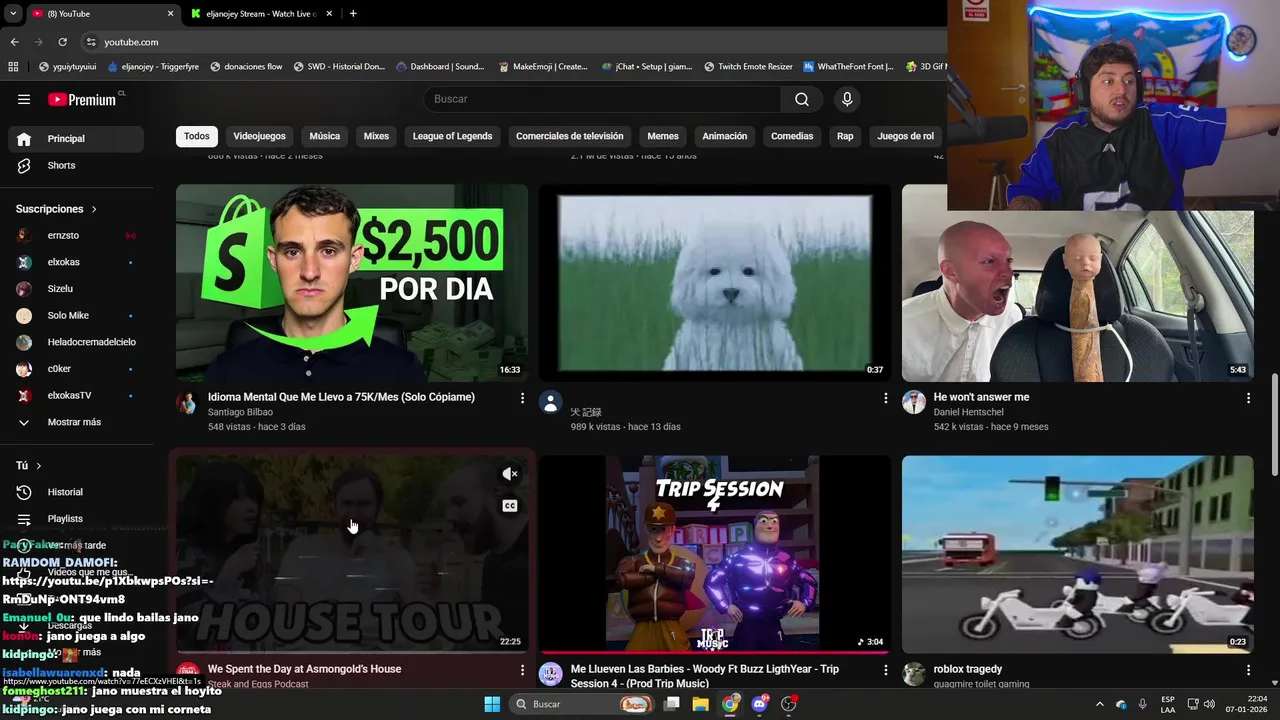Open more options for roblox tragedy
This screenshot has width=1280, height=720.
pos(1248,670)
